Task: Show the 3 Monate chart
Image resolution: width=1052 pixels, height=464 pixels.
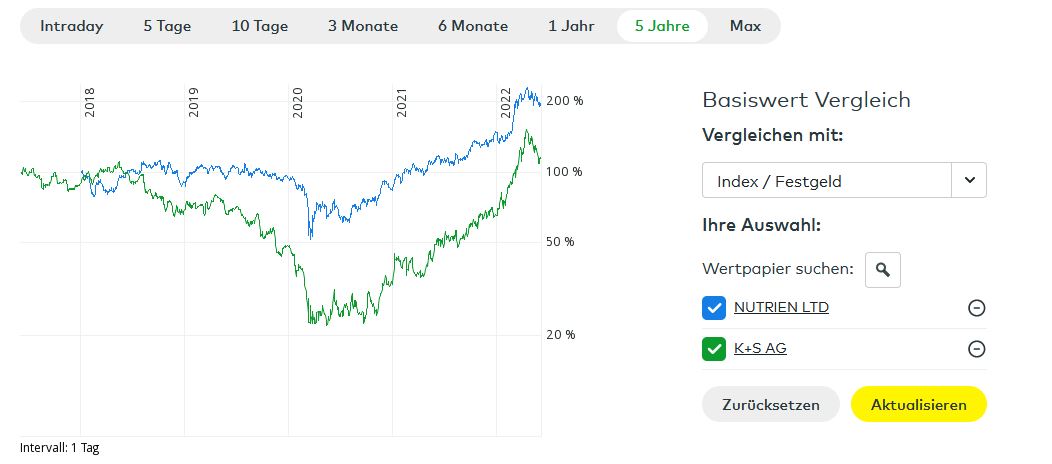Action: (363, 26)
